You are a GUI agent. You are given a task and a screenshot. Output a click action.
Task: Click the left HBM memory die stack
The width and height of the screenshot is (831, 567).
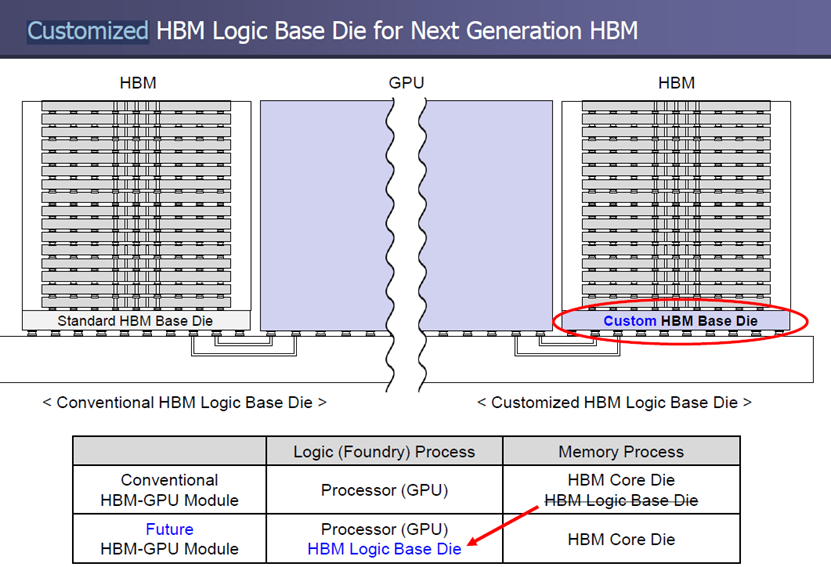136,205
